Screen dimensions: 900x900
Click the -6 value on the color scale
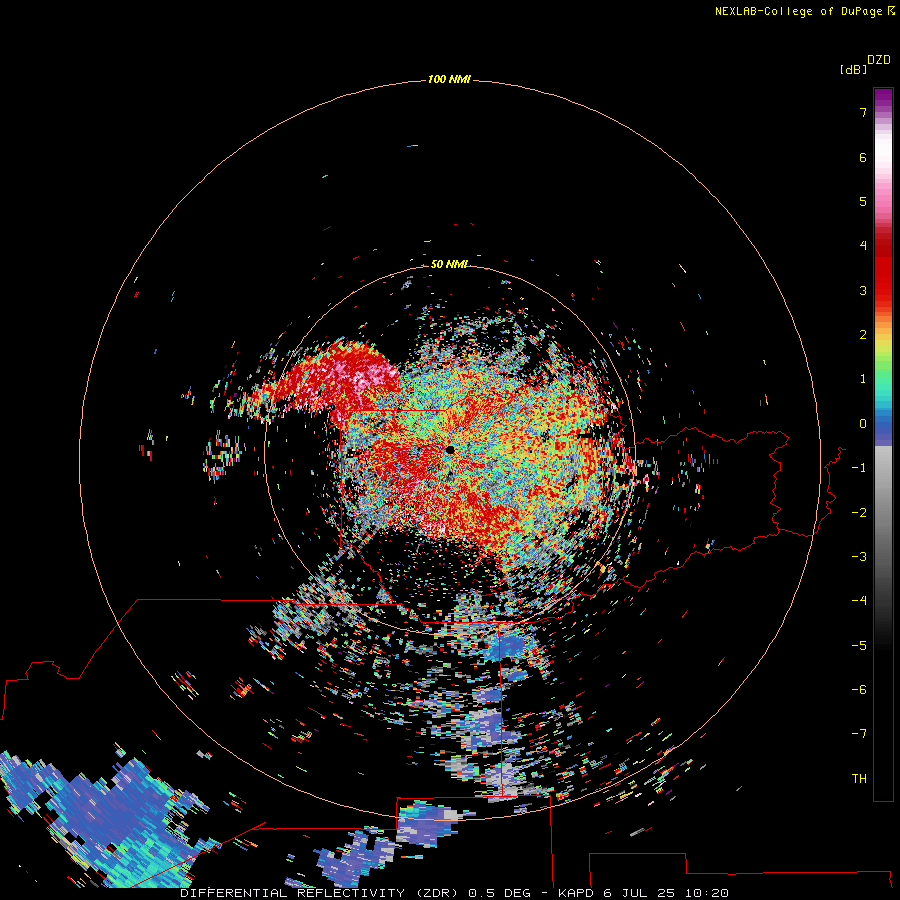coord(859,690)
